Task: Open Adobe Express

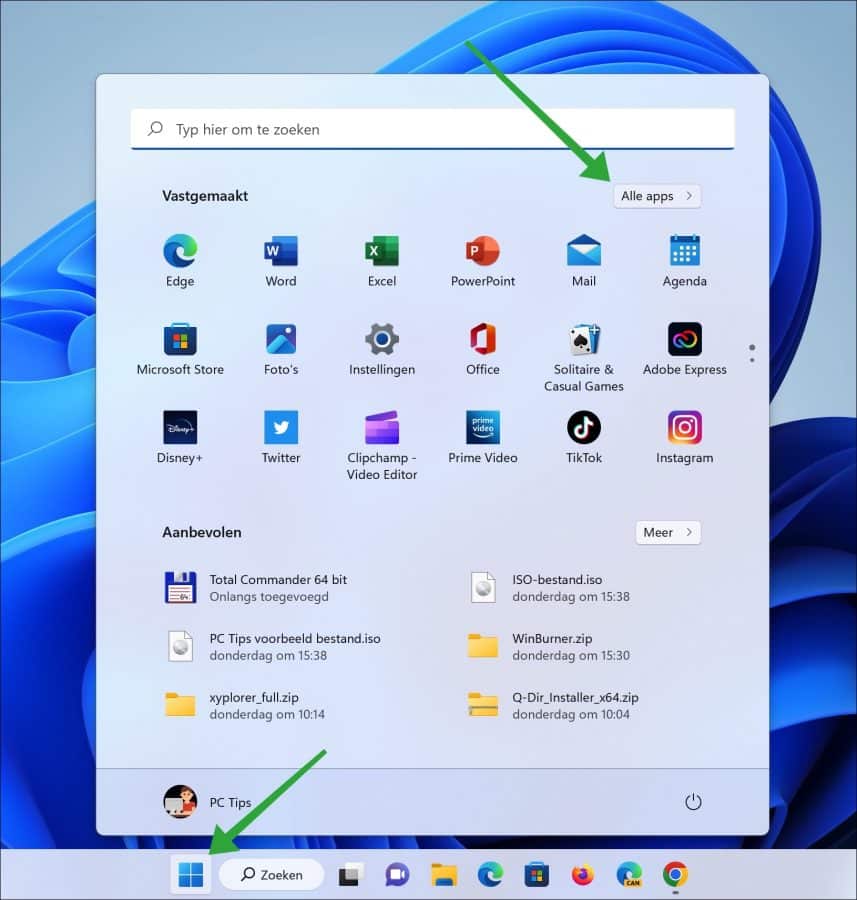Action: pyautogui.click(x=684, y=349)
